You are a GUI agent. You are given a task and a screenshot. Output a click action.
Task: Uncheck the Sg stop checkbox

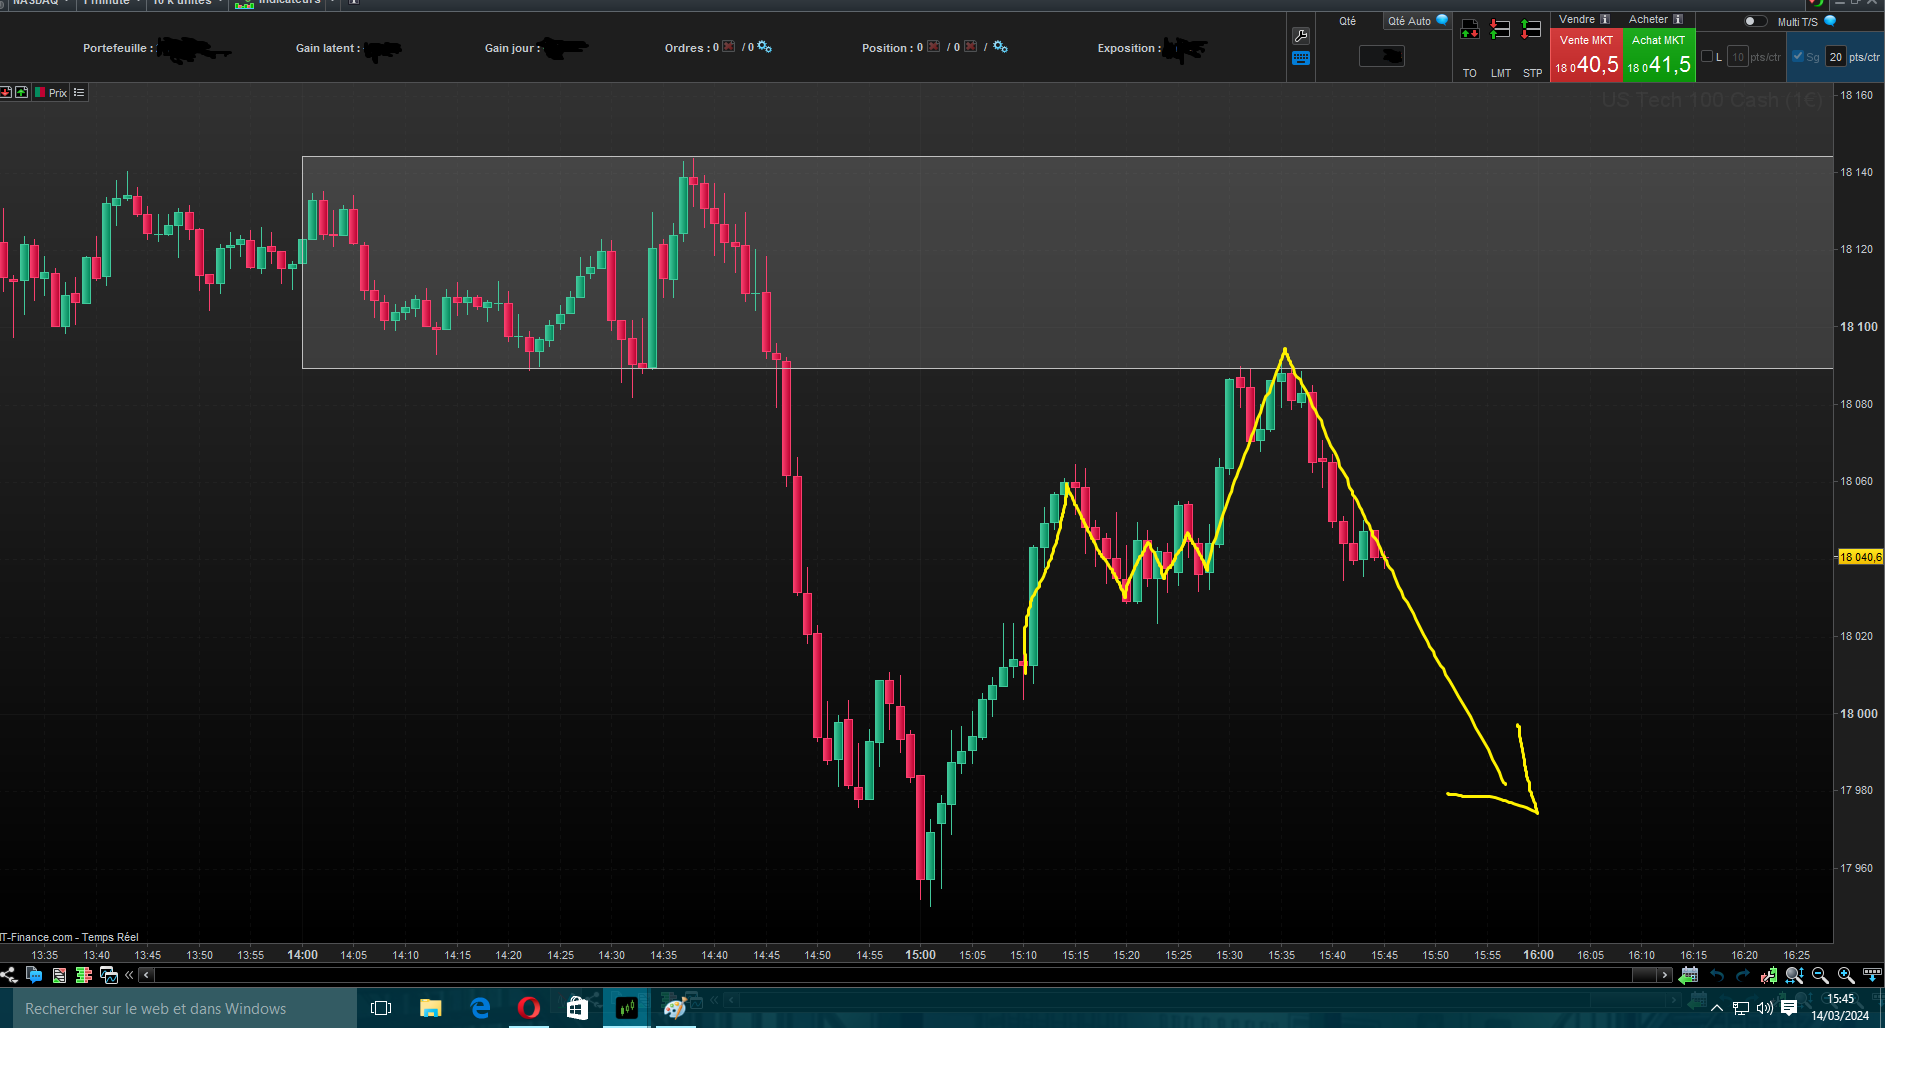1798,57
